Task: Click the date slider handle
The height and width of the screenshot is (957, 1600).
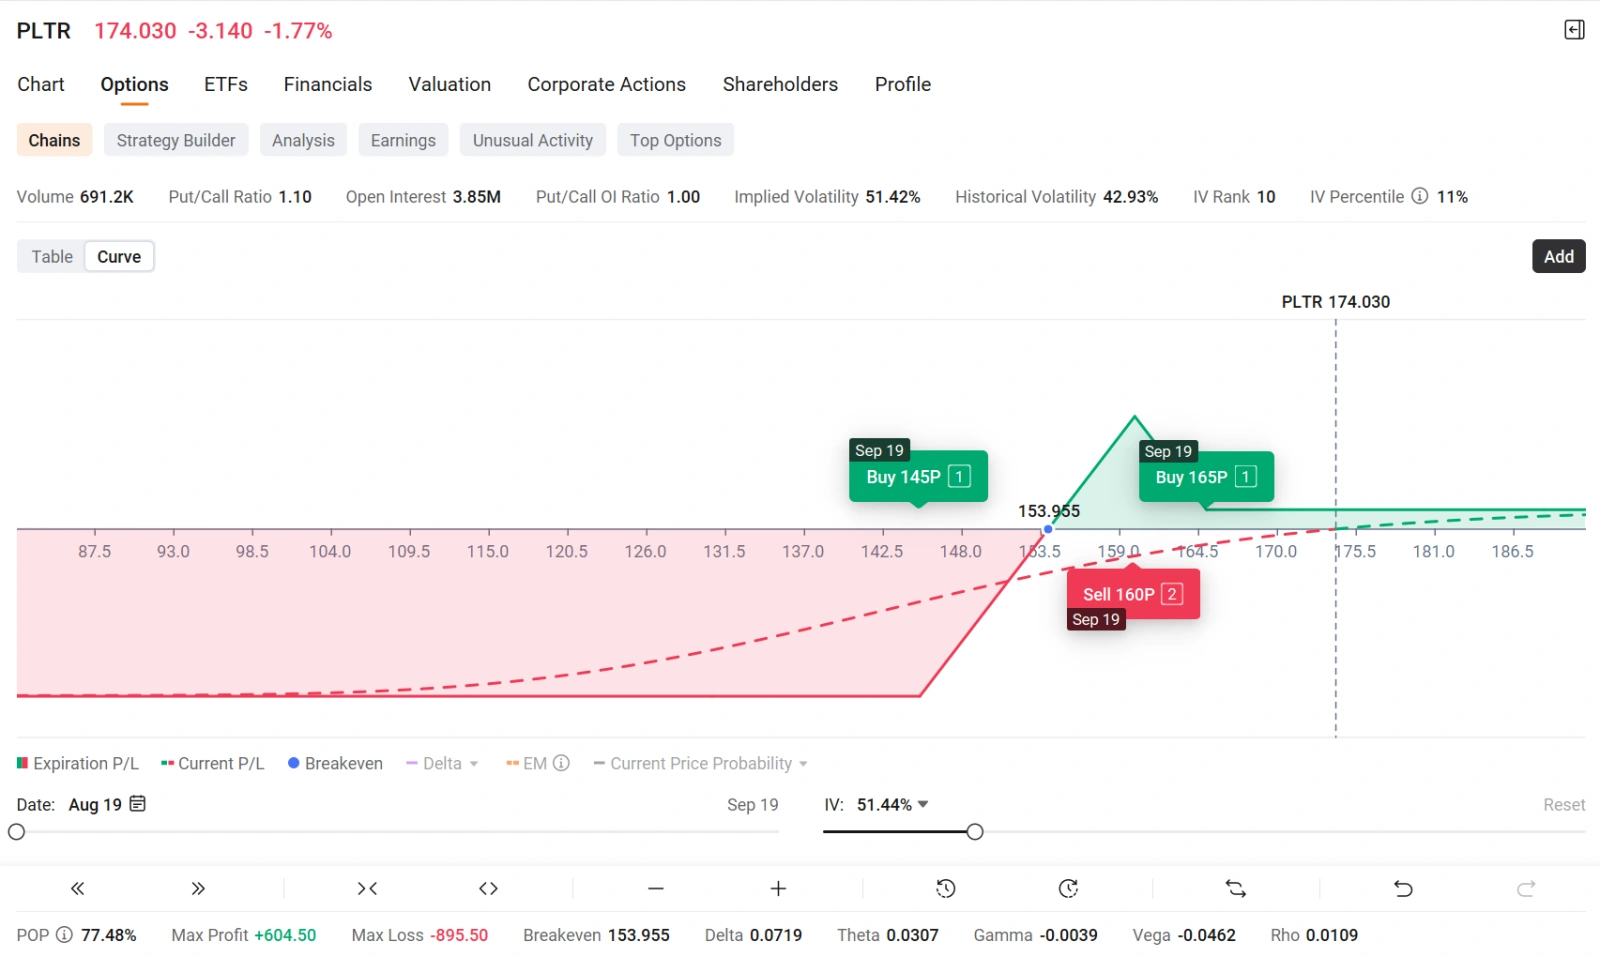Action: [x=16, y=832]
